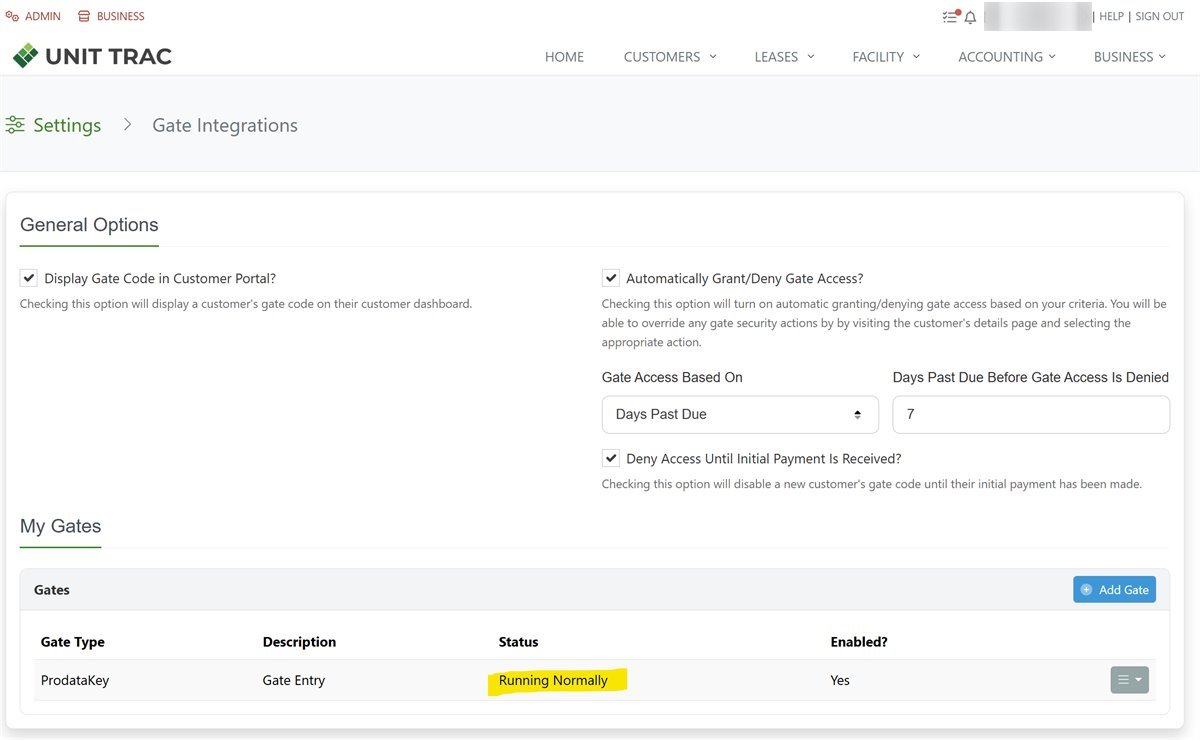Image resolution: width=1200 pixels, height=740 pixels.
Task: Click the My Gates heading
Action: click(x=60, y=526)
